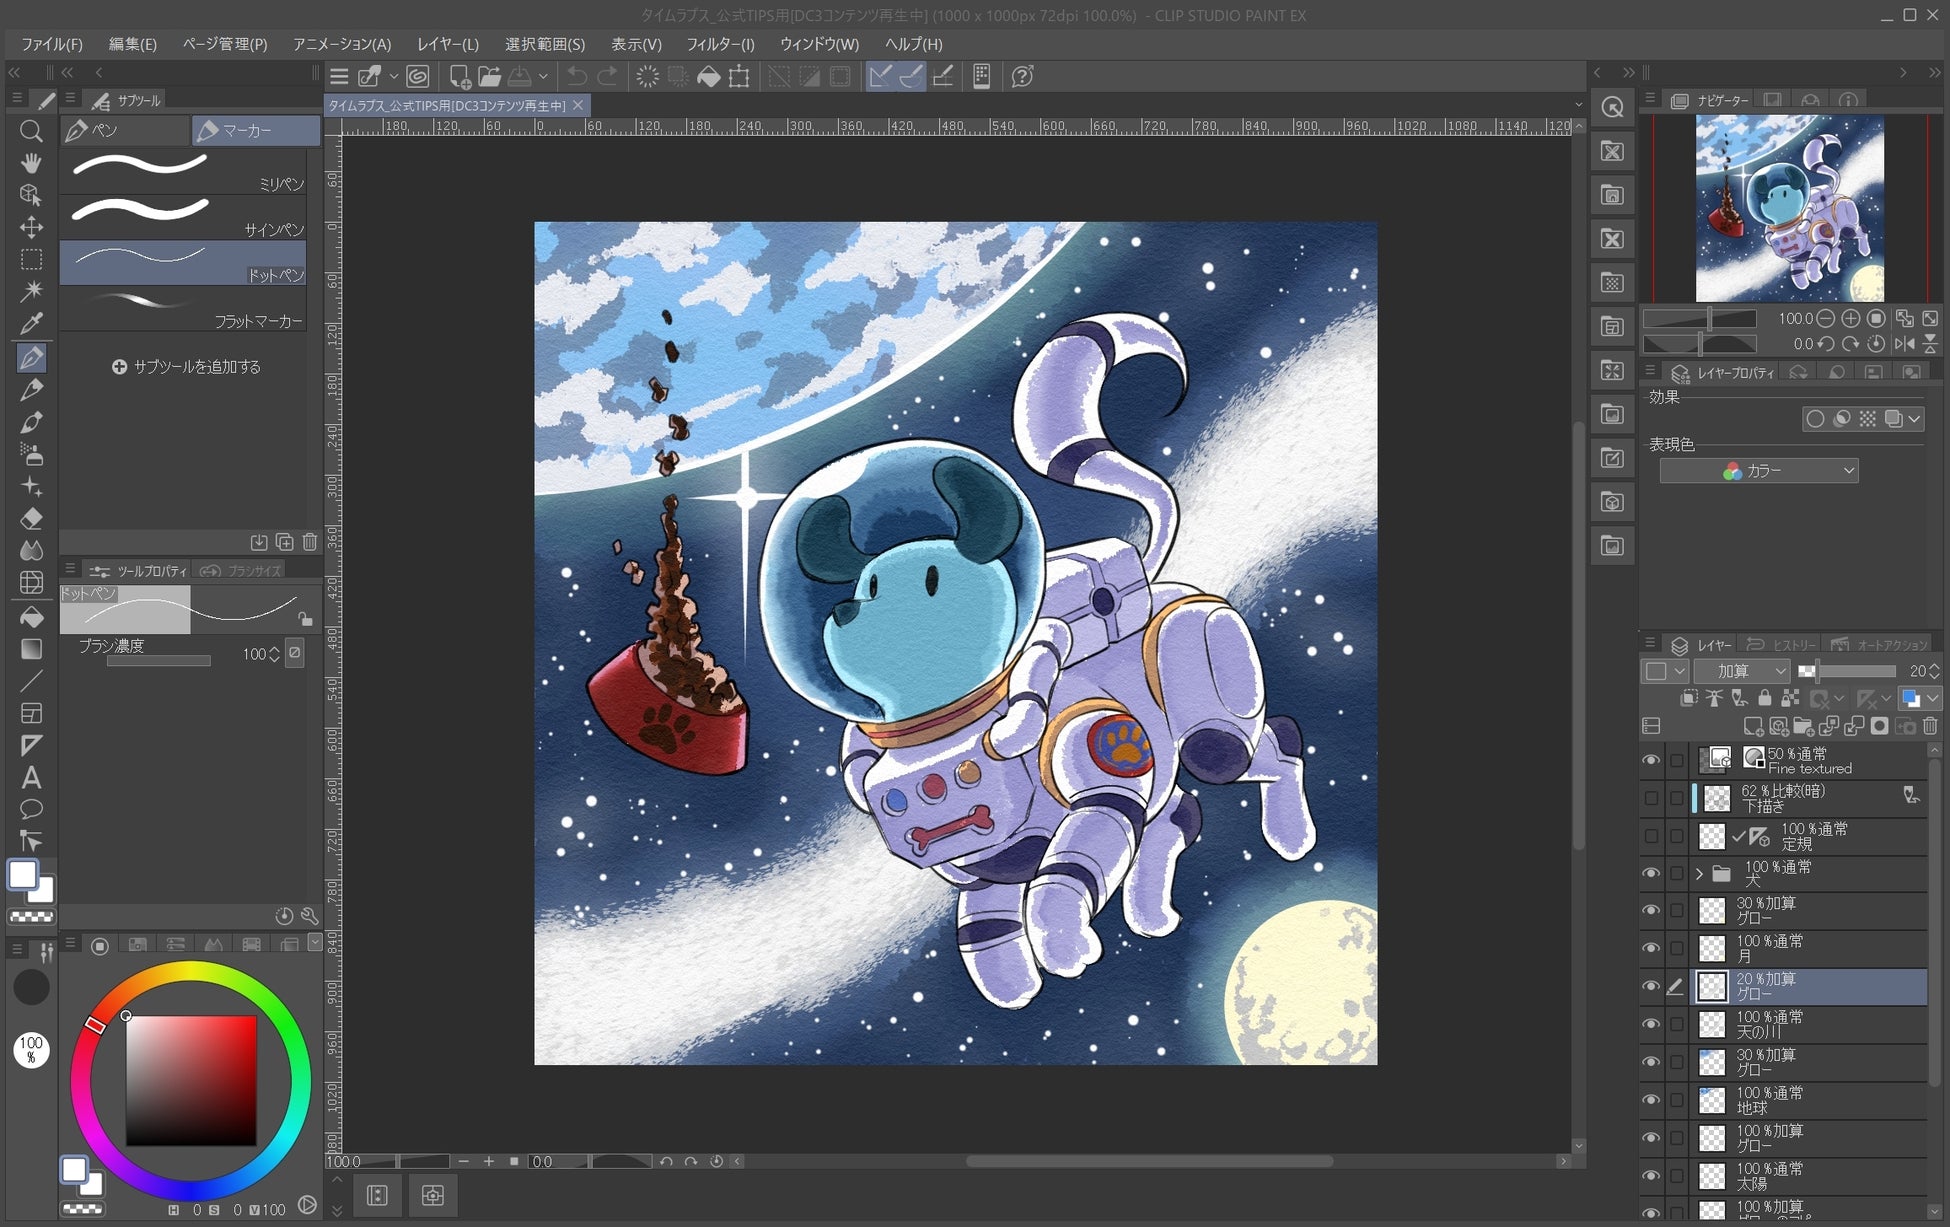Screen dimensions: 1950x1227
Task: Select the Hand move tool
Action: [31, 163]
